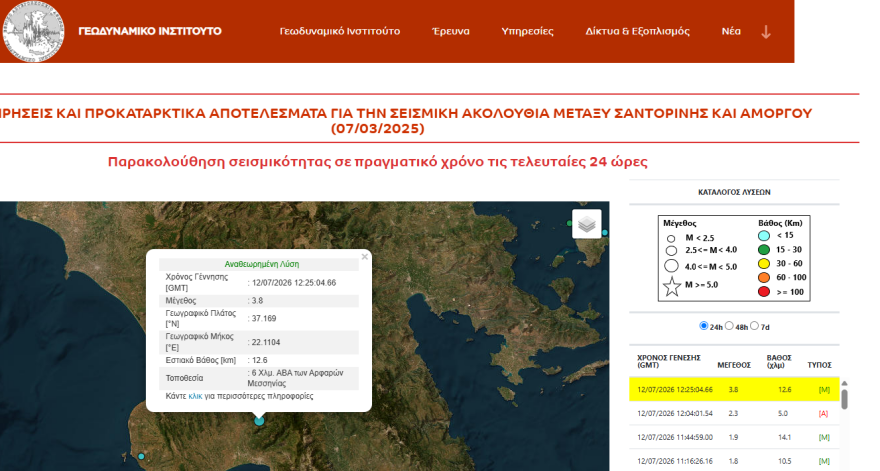Click the location text 6 Χλμ. ΑΒΑ των Αρφαρών
Viewport: 880px width, 471px height.
295,378
